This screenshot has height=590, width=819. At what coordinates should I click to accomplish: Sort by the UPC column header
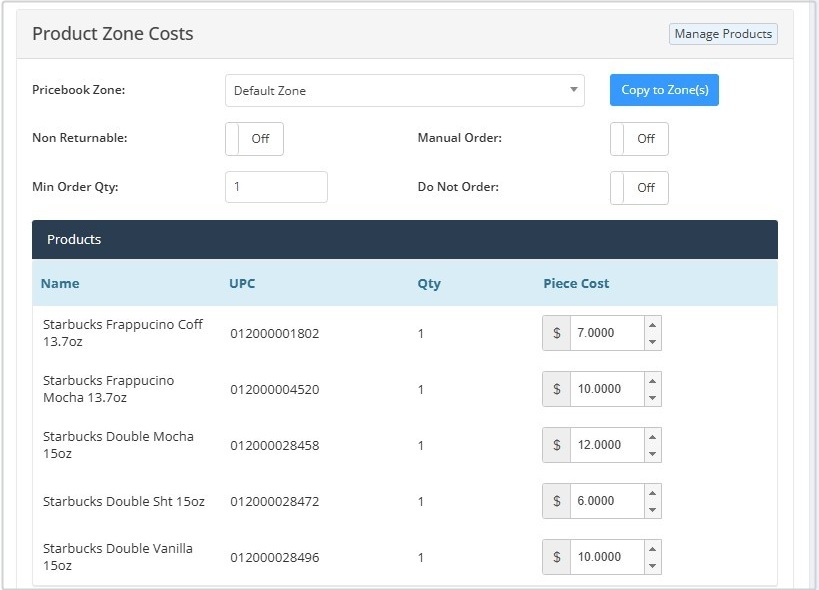click(x=242, y=284)
